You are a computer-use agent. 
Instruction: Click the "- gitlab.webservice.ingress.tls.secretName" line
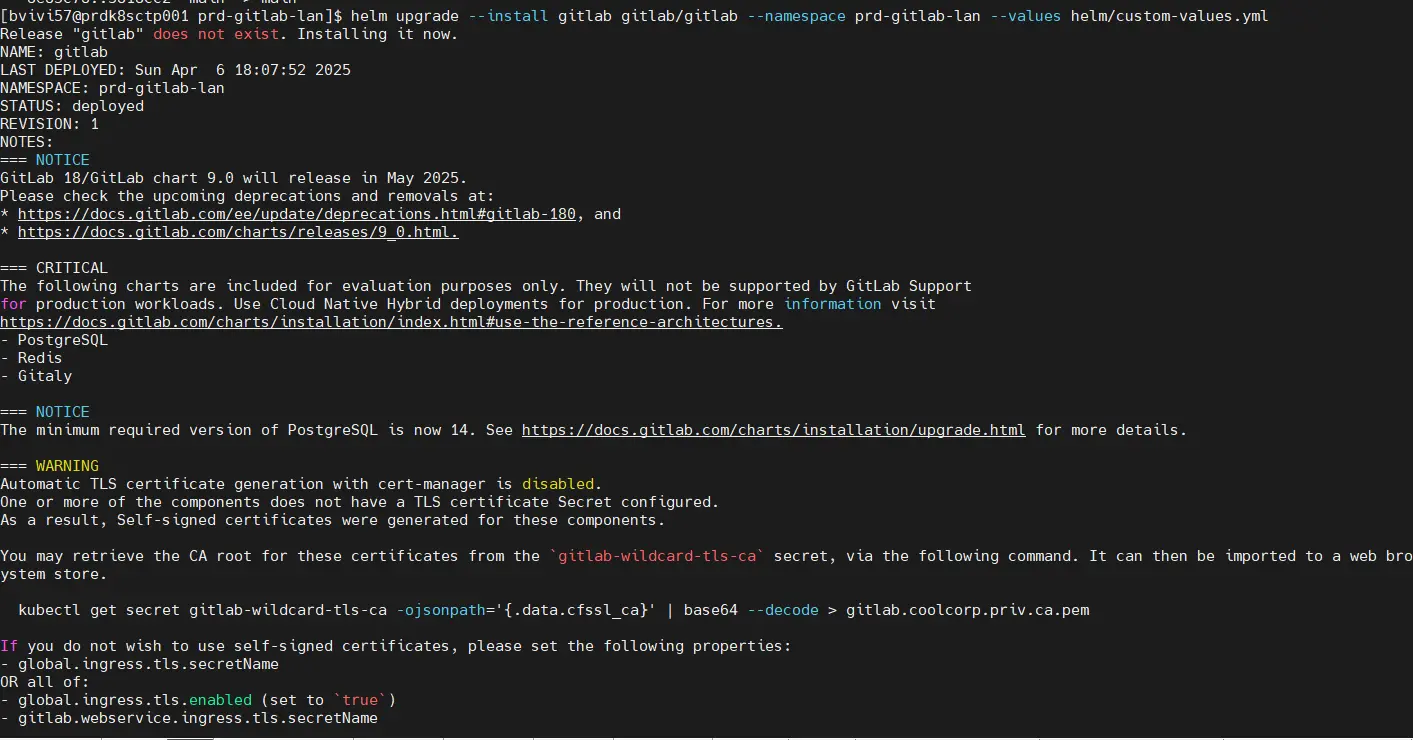[x=189, y=718]
